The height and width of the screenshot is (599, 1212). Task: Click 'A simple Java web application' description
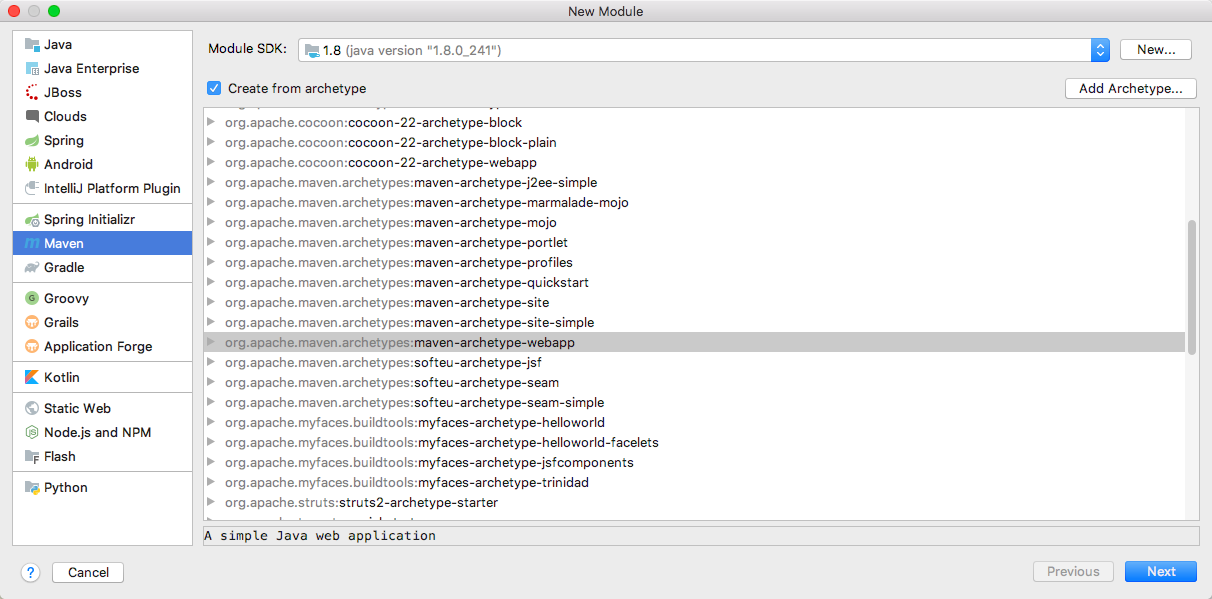320,536
